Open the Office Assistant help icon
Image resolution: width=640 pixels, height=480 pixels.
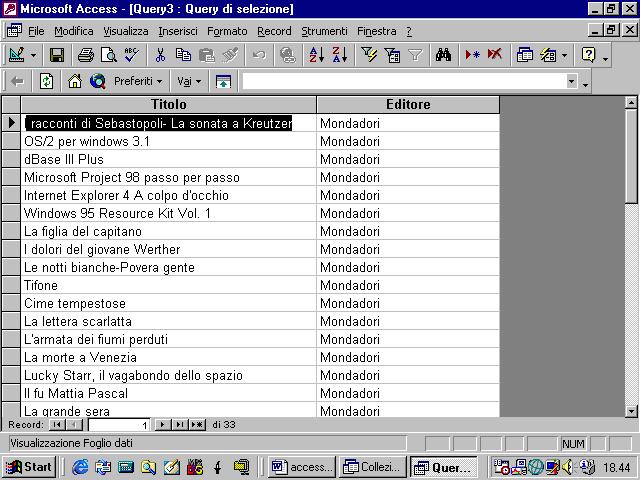click(x=588, y=55)
